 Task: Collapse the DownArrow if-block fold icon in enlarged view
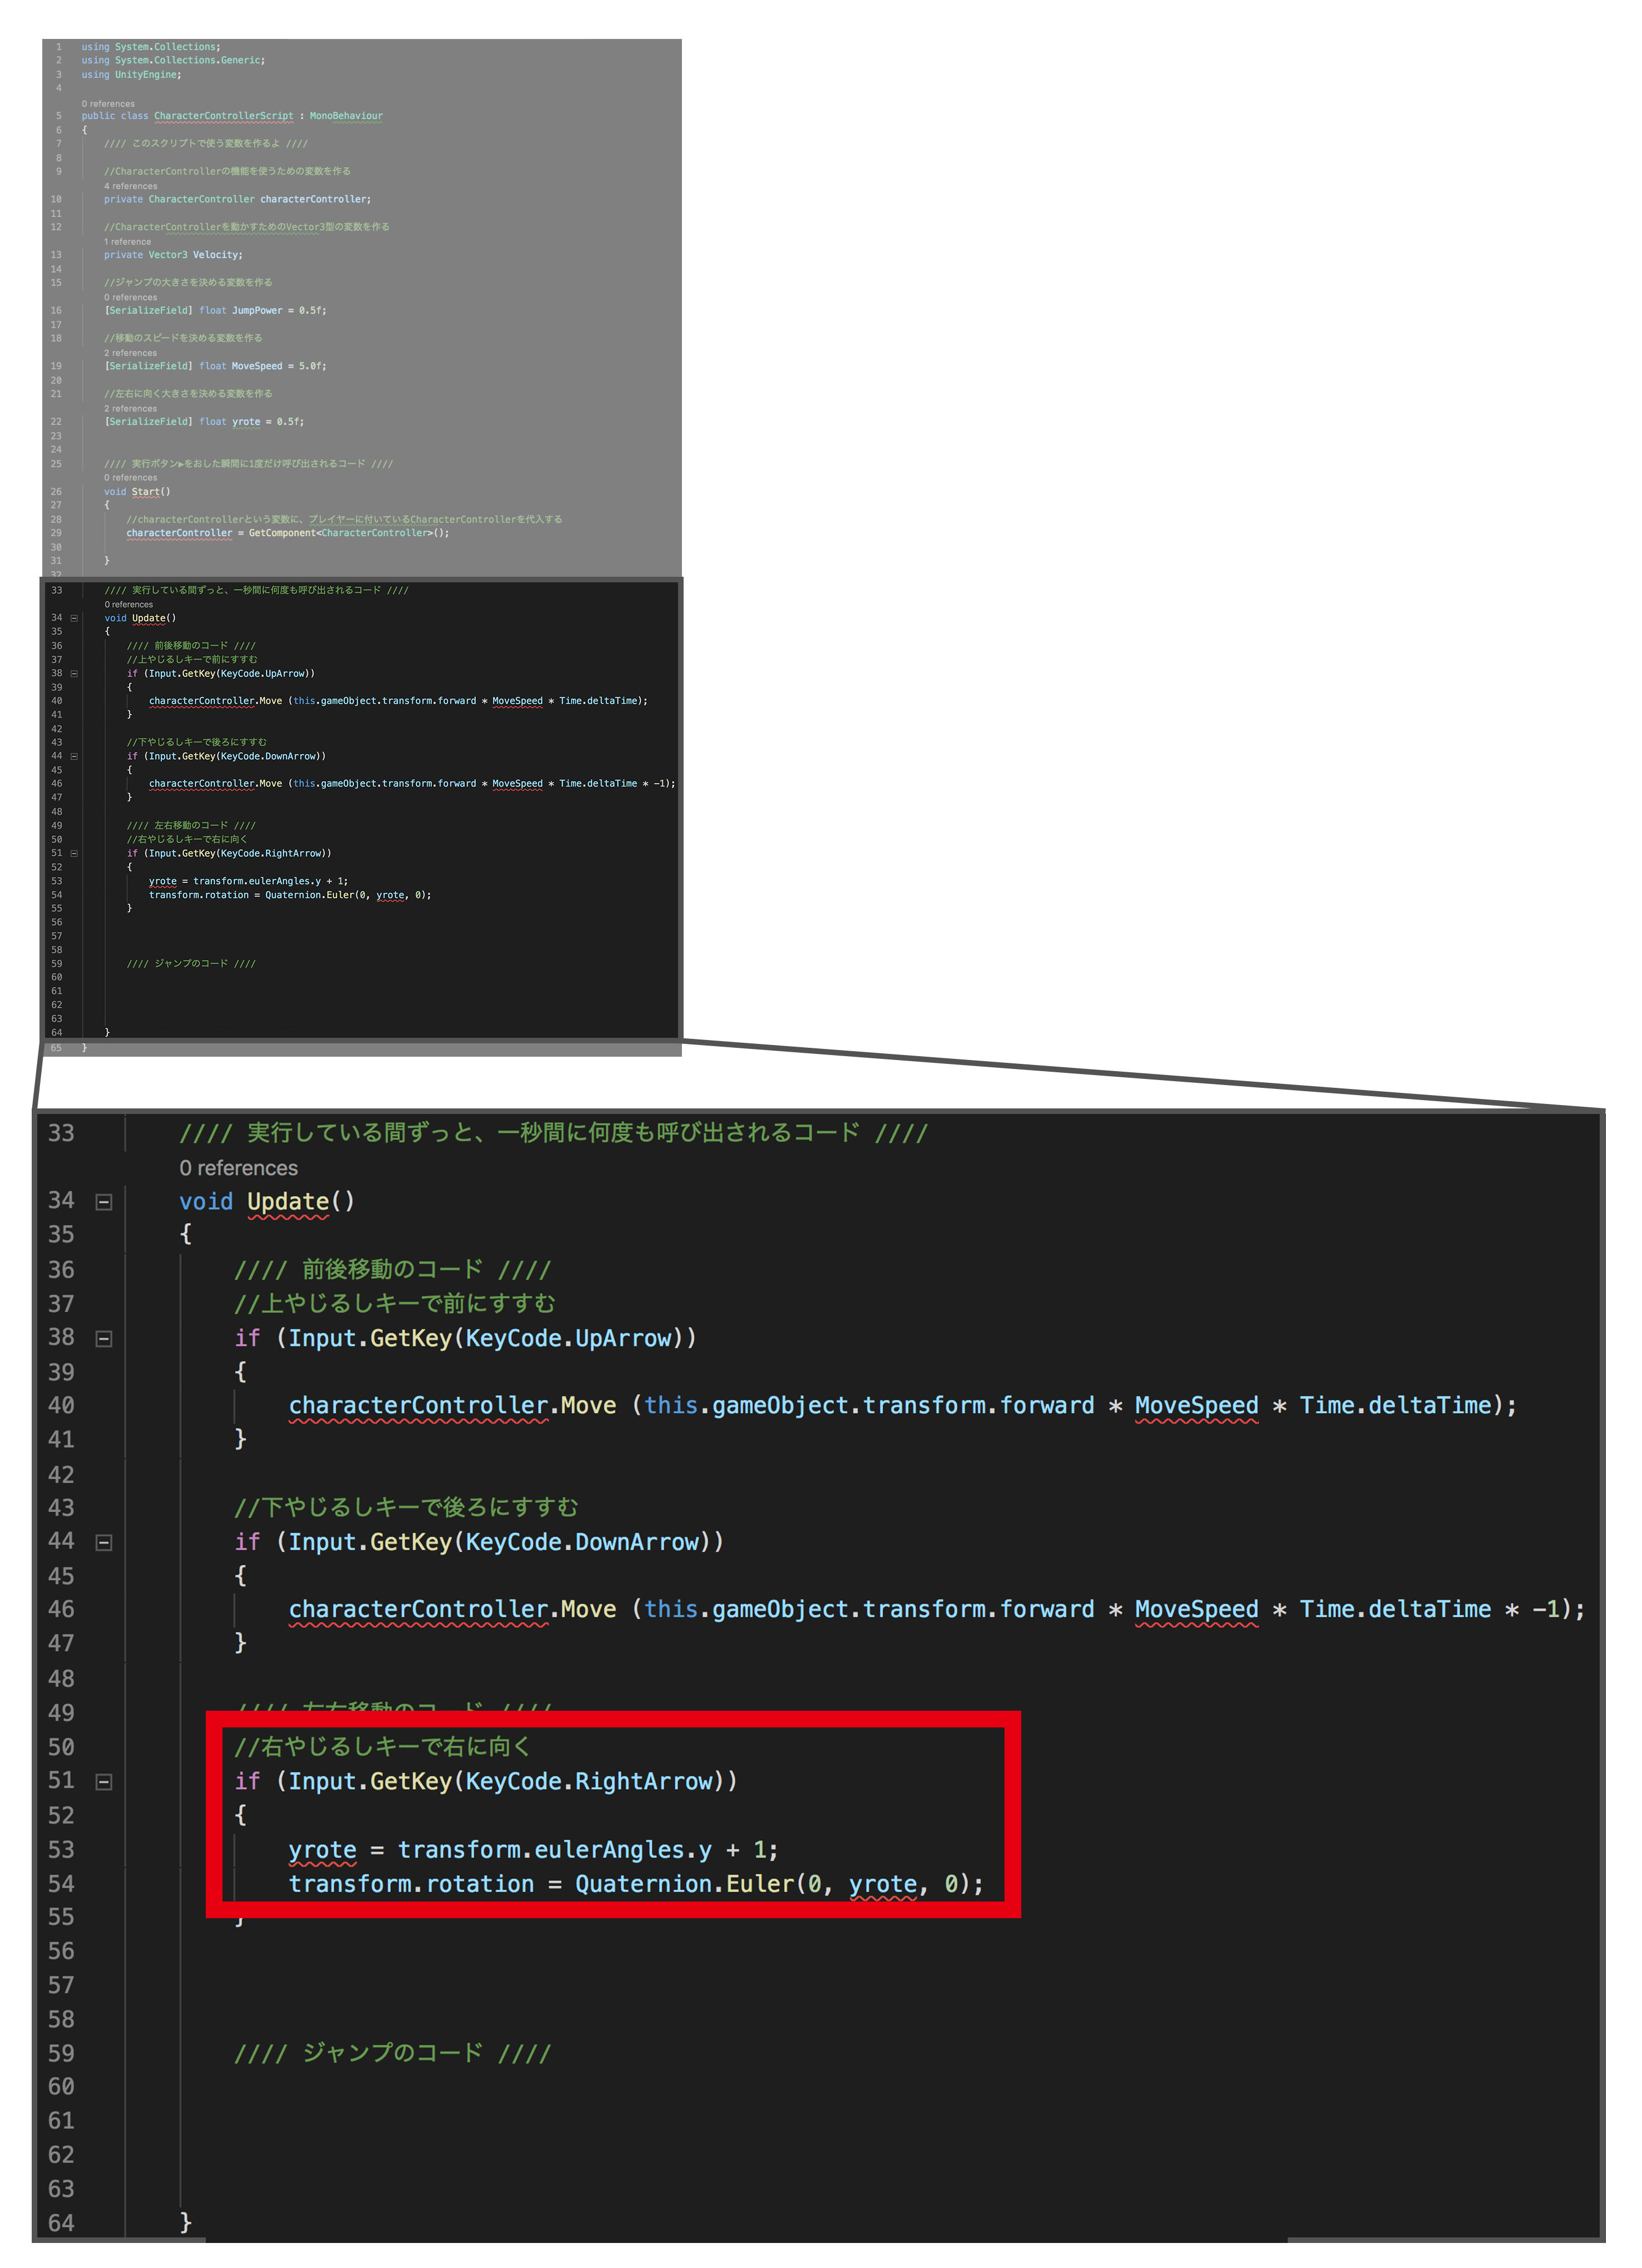(104, 1543)
